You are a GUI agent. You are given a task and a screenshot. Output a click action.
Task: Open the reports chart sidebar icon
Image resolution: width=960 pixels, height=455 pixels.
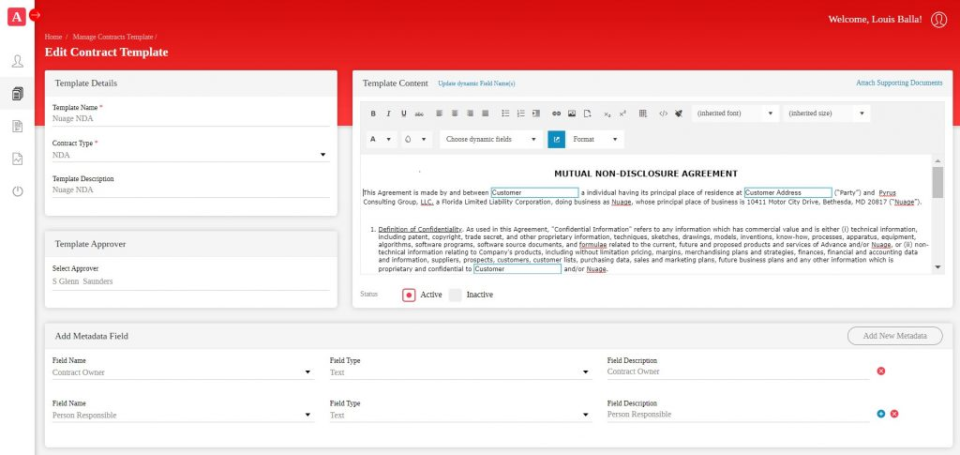(x=17, y=159)
